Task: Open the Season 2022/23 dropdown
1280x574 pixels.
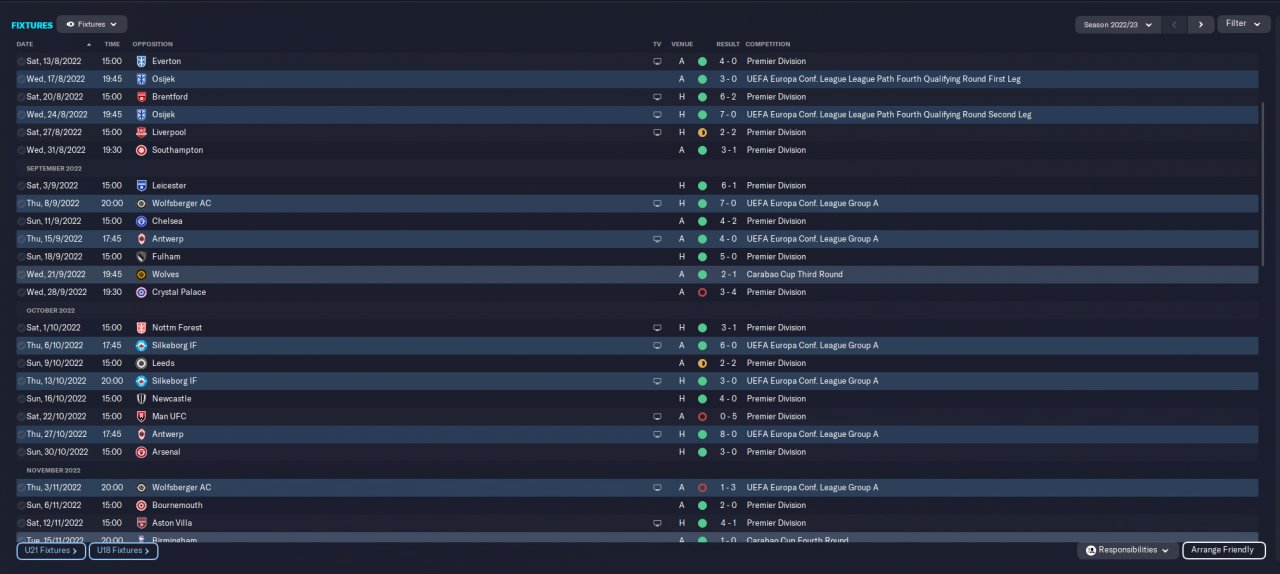Action: (1117, 24)
